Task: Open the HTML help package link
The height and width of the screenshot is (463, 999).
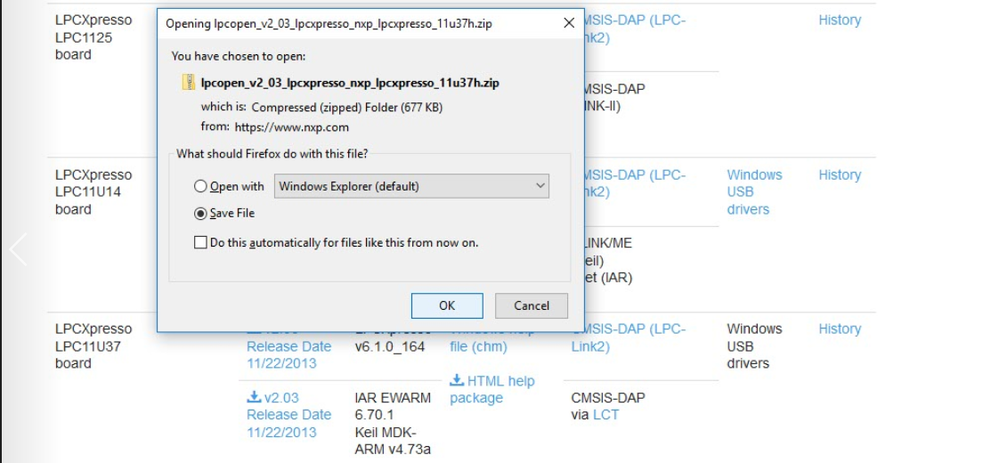Action: tap(492, 389)
